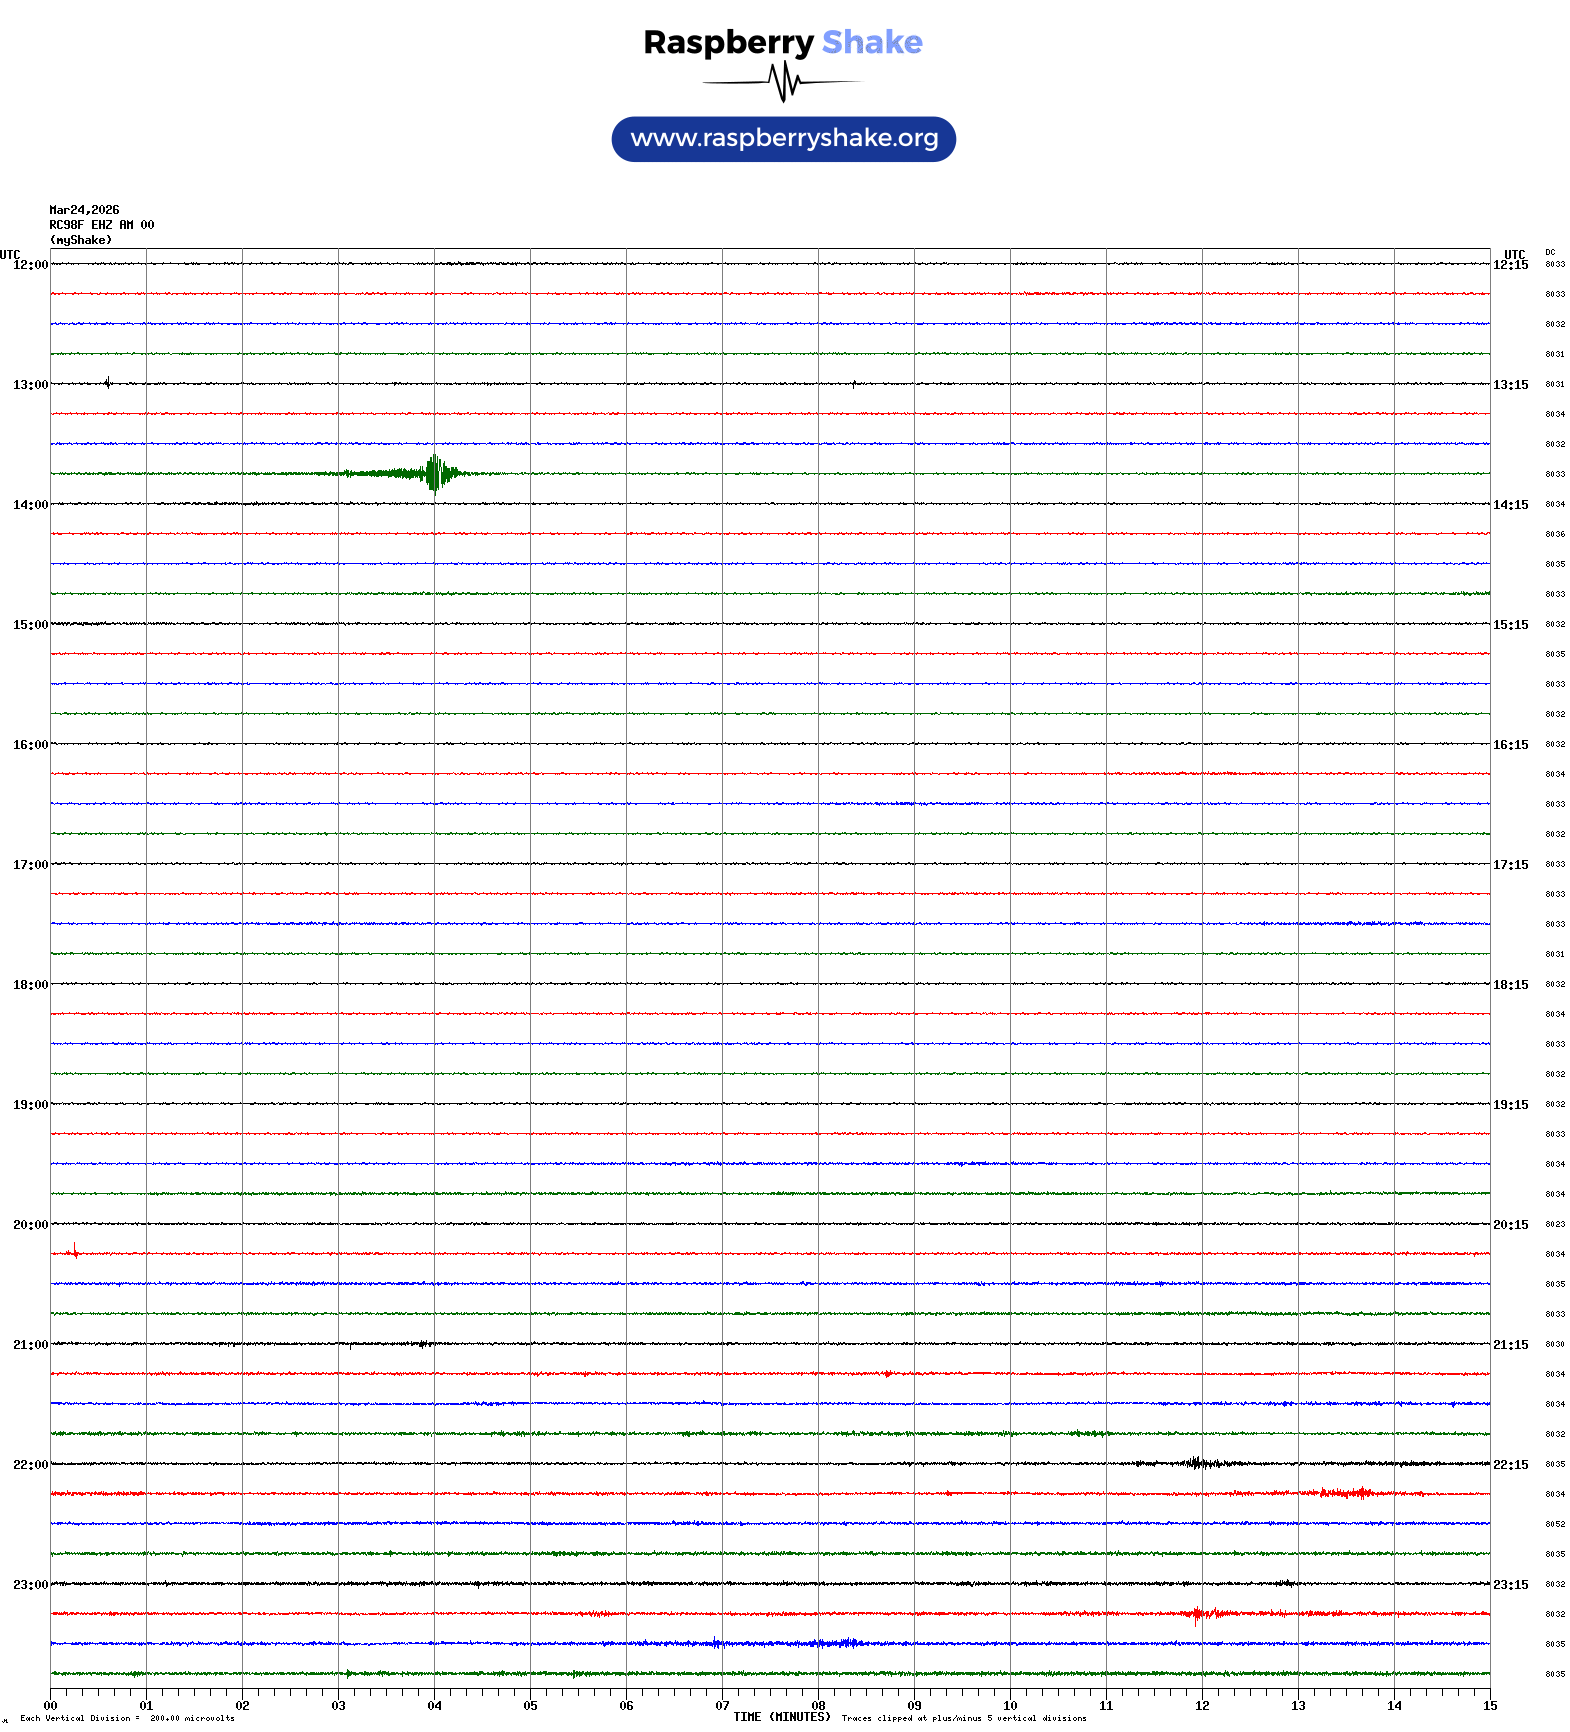Click the Each Vertical Division scale note
Image resolution: width=1570 pixels, height=1732 pixels.
(127, 1718)
